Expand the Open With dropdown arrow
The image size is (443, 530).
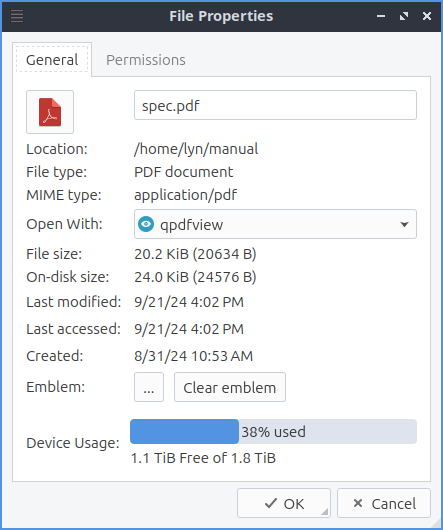404,224
